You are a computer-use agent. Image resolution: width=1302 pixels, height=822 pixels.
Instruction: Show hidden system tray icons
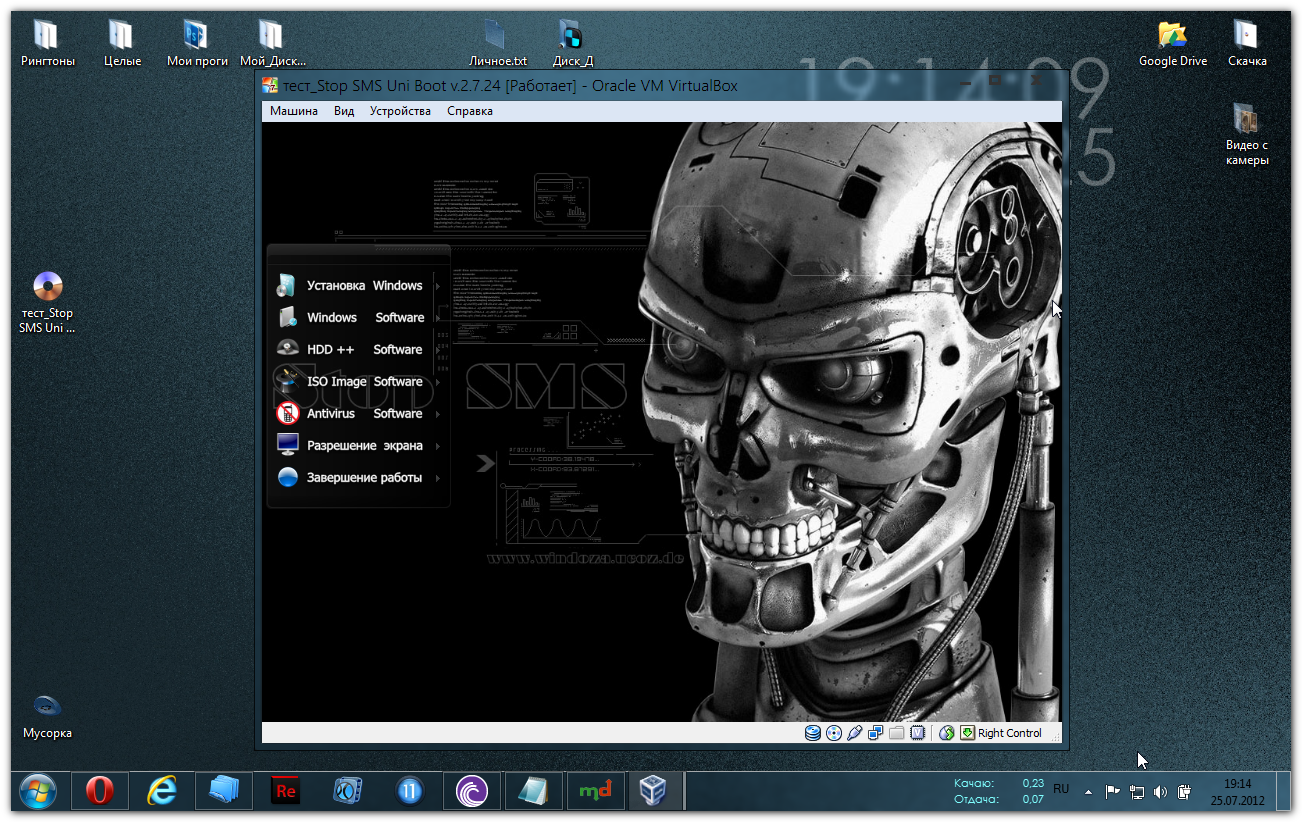[x=1088, y=792]
